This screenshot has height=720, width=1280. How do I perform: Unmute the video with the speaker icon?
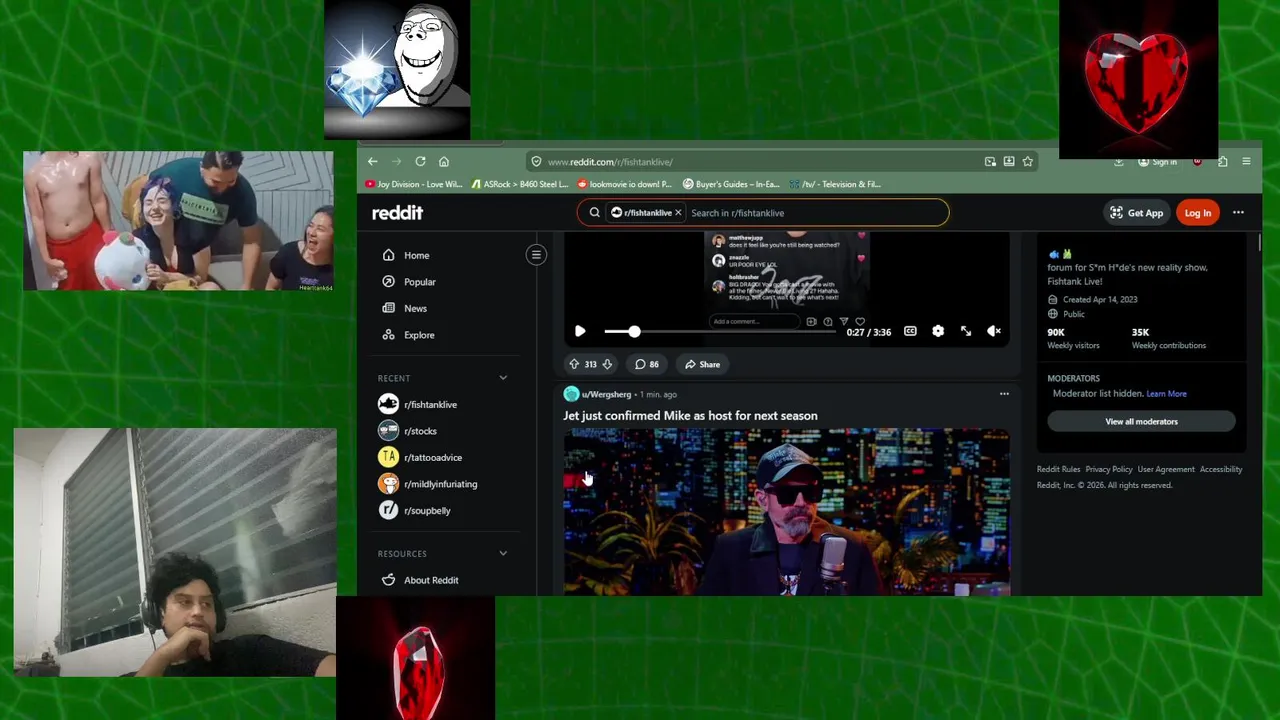click(x=994, y=331)
